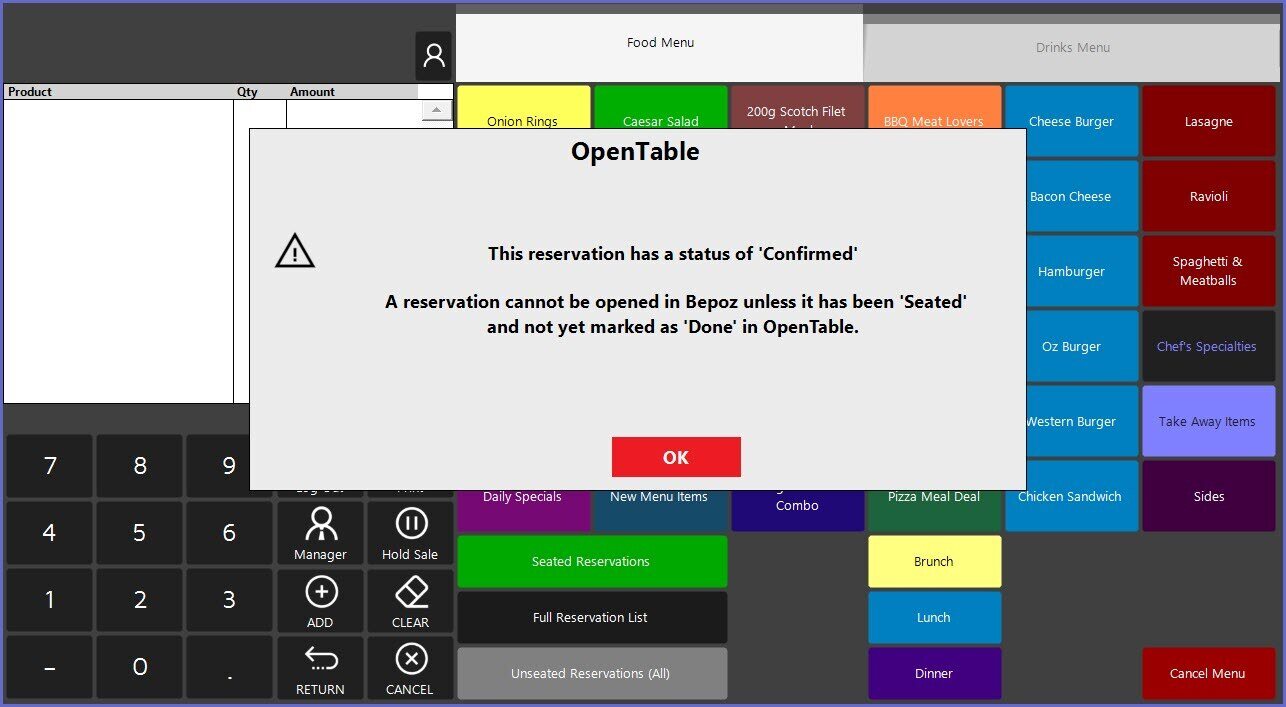Image resolution: width=1286 pixels, height=707 pixels.
Task: Click the Product column header
Action: pos(118,91)
